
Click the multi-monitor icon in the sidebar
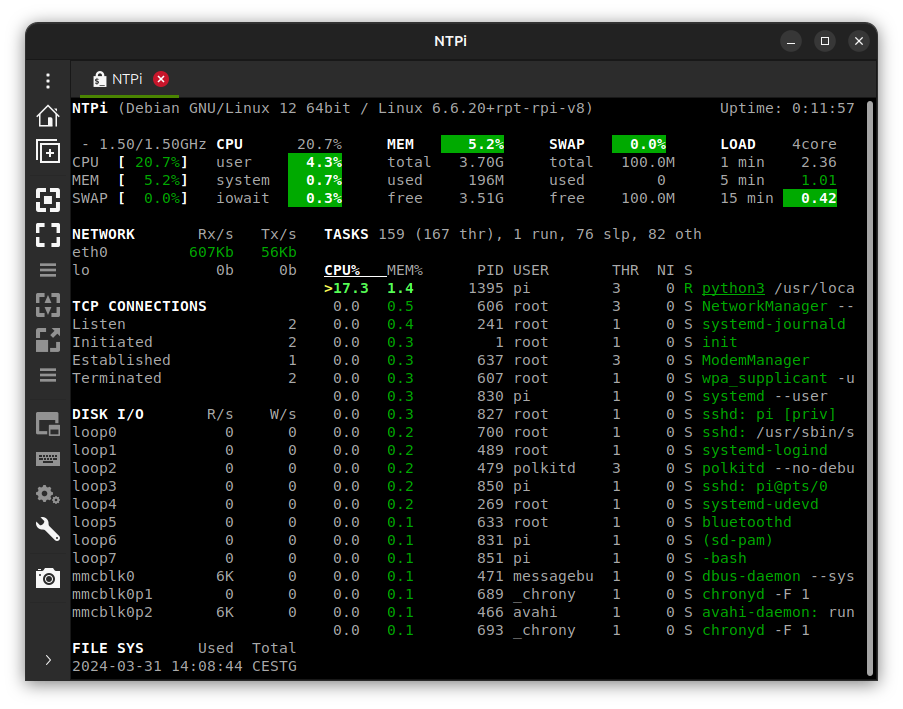(x=47, y=424)
